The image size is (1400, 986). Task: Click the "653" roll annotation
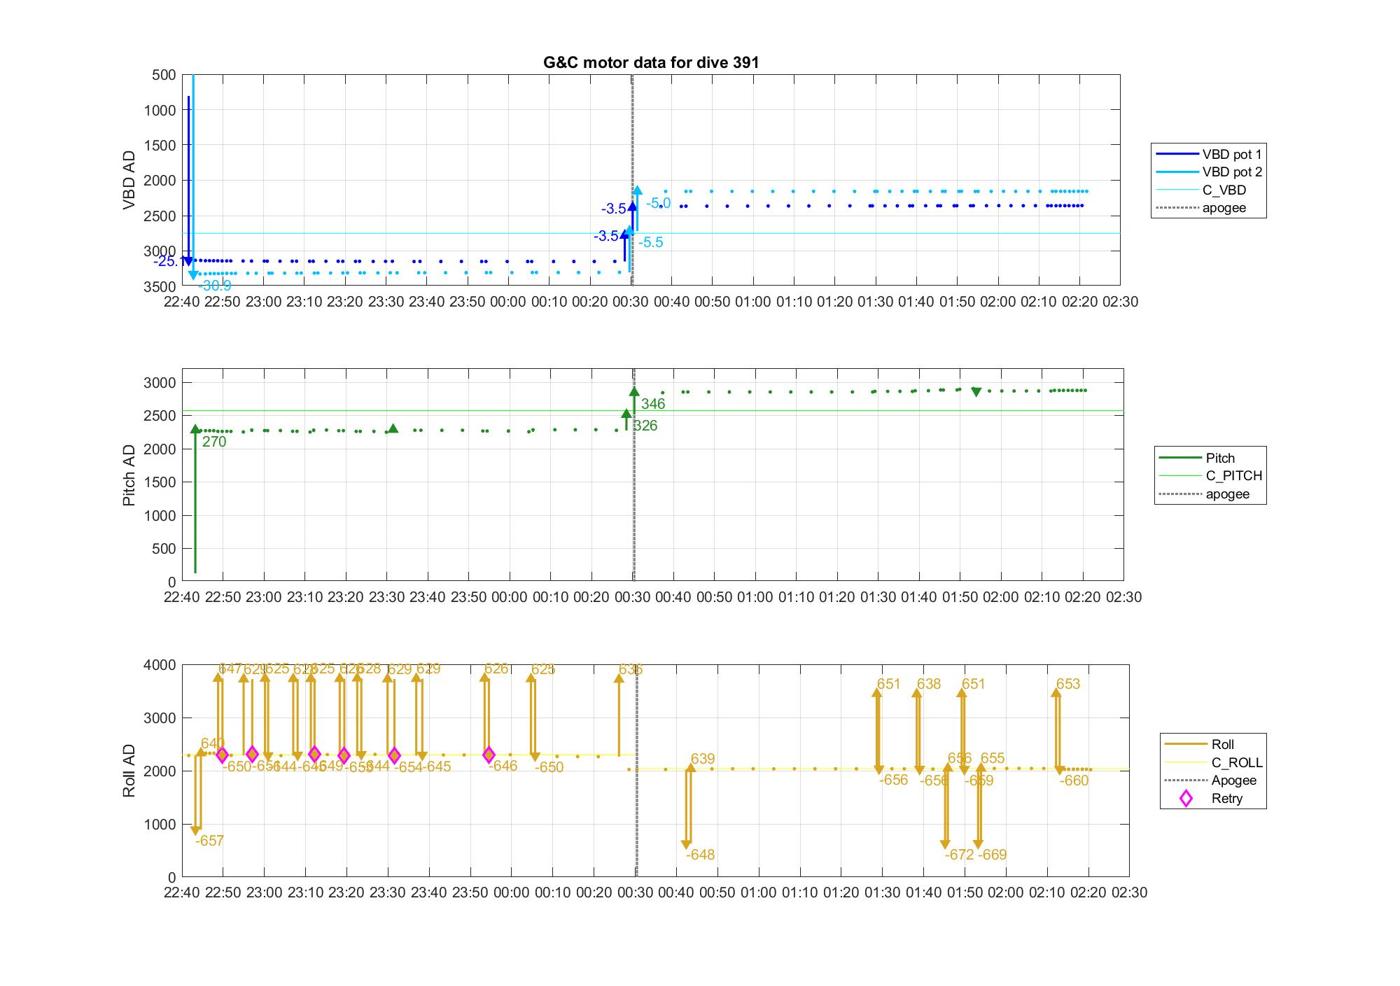[1068, 684]
